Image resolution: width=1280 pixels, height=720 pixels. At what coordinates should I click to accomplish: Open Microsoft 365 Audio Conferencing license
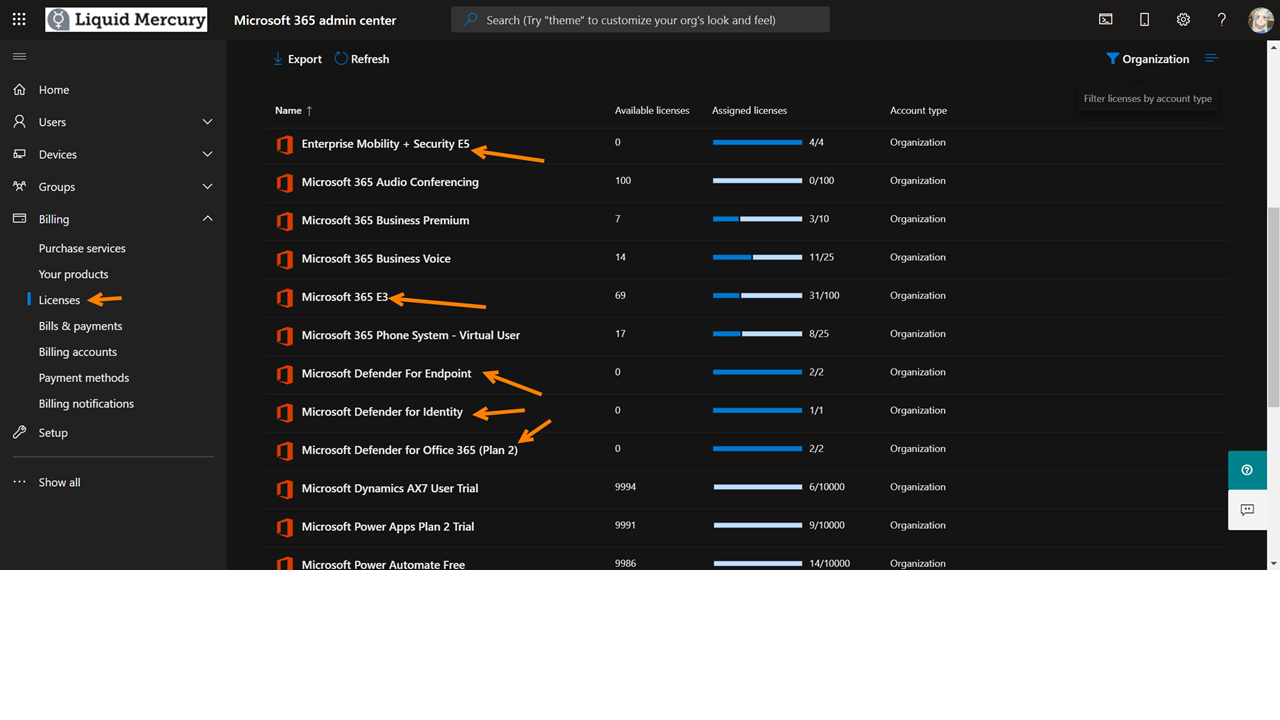390,182
